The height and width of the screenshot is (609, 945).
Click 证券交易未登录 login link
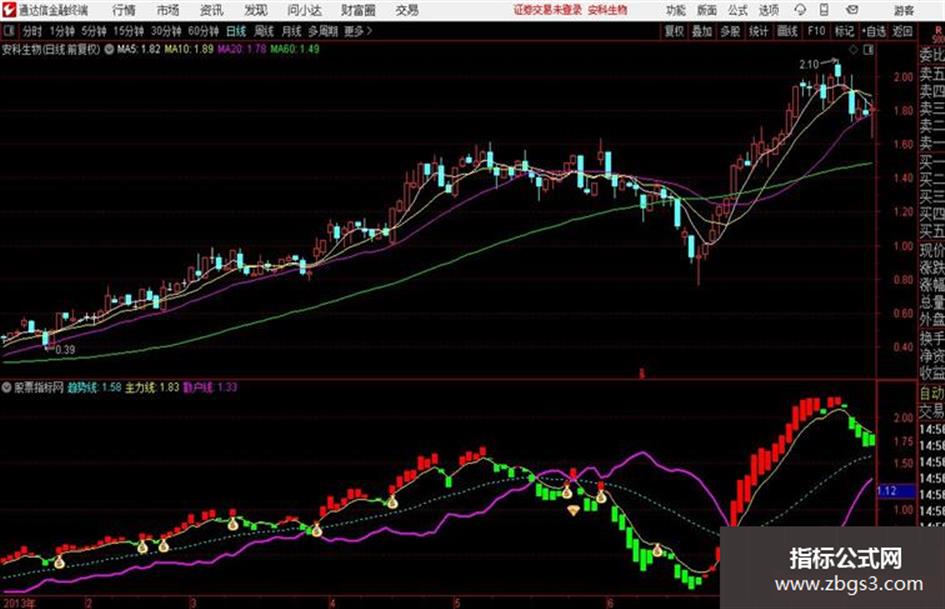tap(548, 10)
